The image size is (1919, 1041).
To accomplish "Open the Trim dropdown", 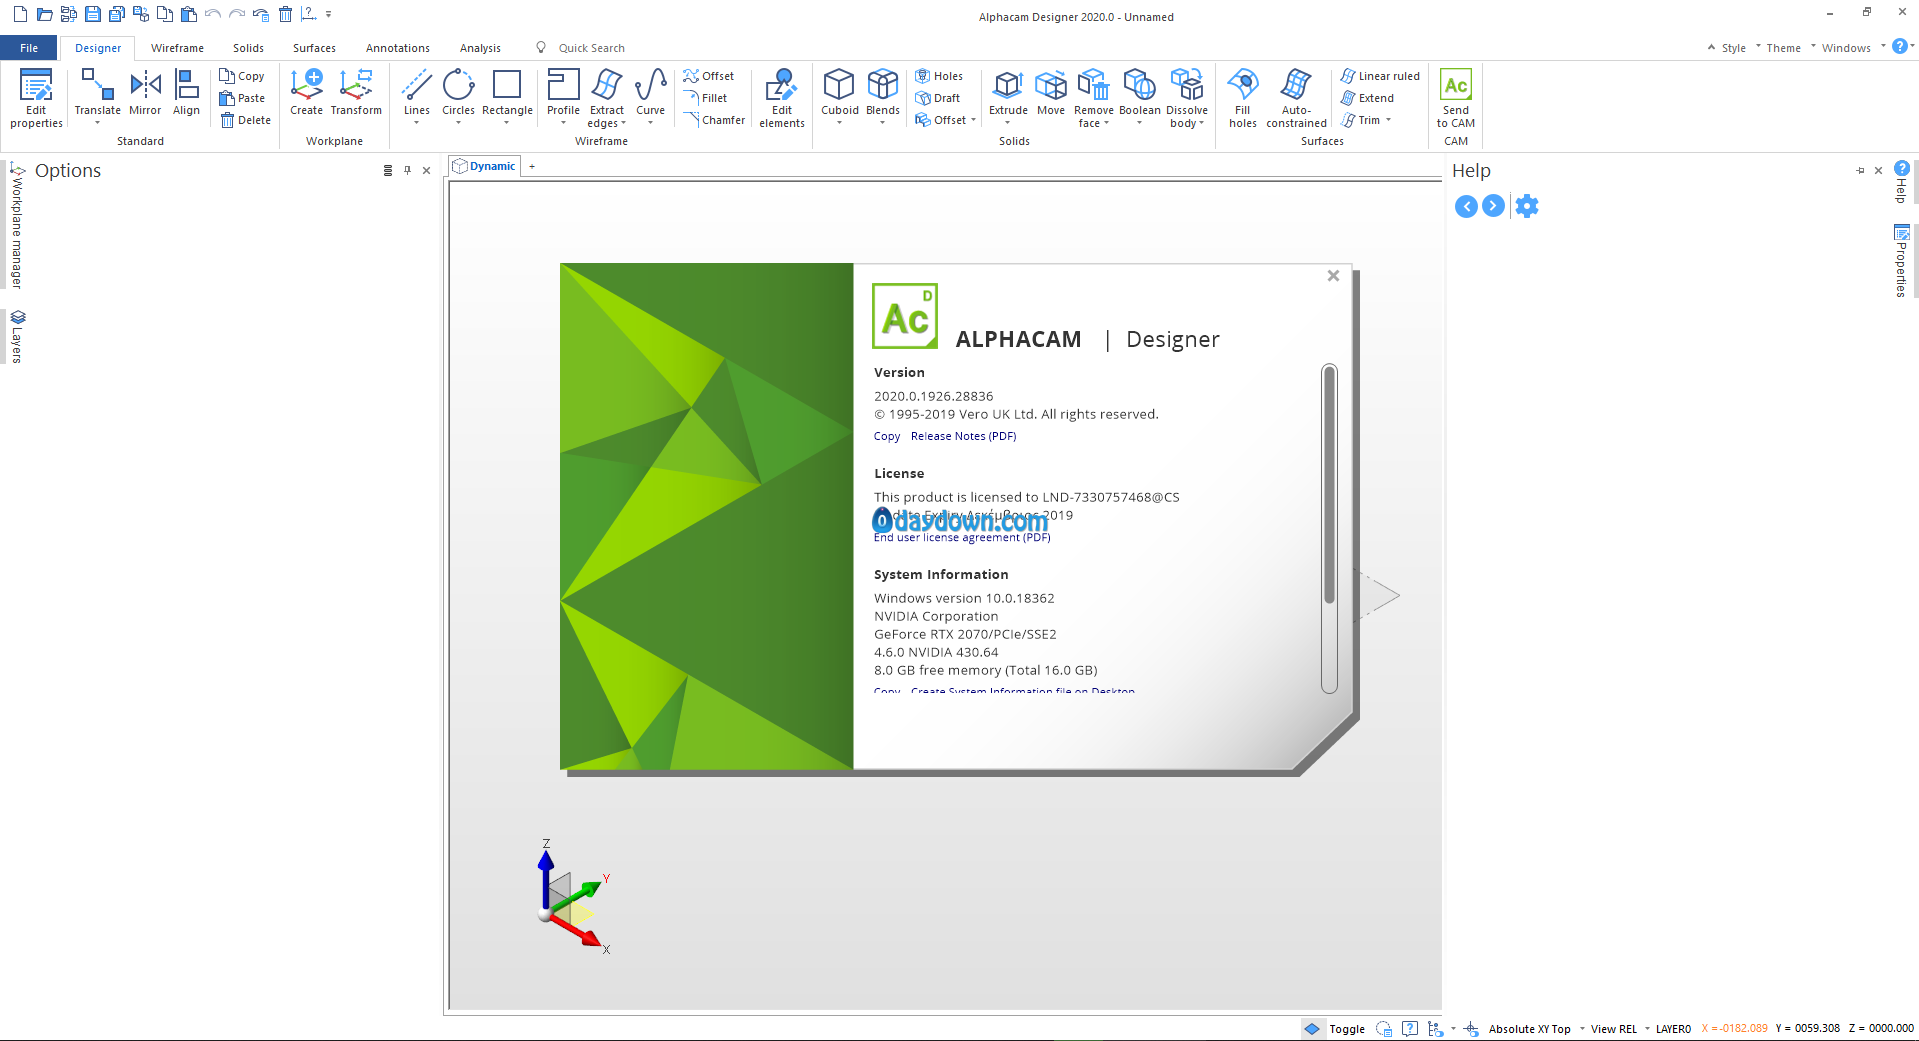I will coord(1388,120).
